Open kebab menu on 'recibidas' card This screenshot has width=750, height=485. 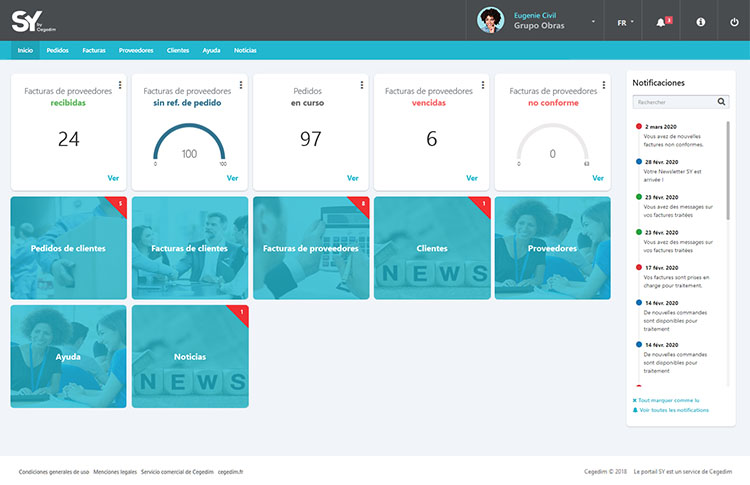[120, 85]
